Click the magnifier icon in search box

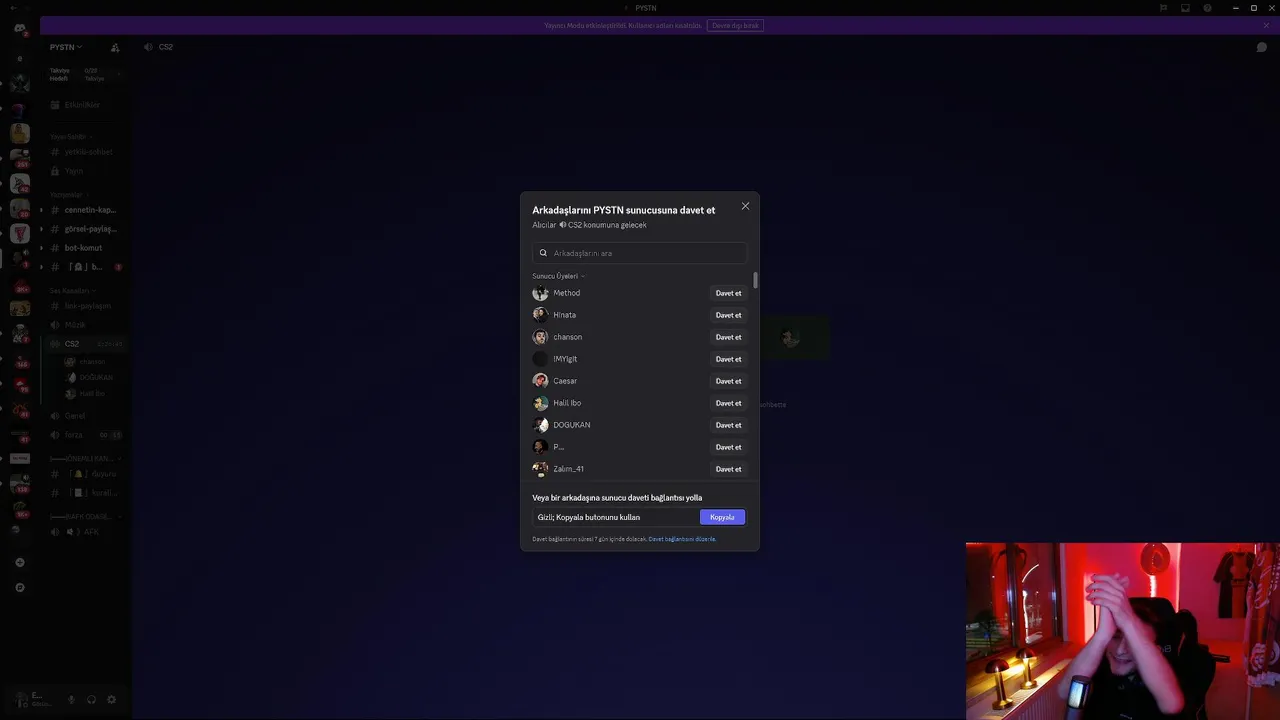(543, 253)
